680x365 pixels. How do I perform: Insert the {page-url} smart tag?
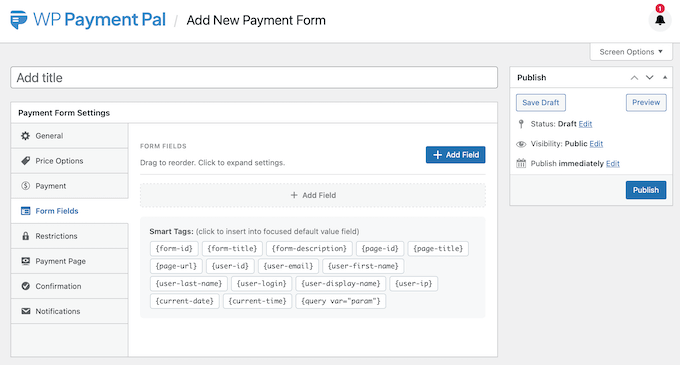click(176, 266)
